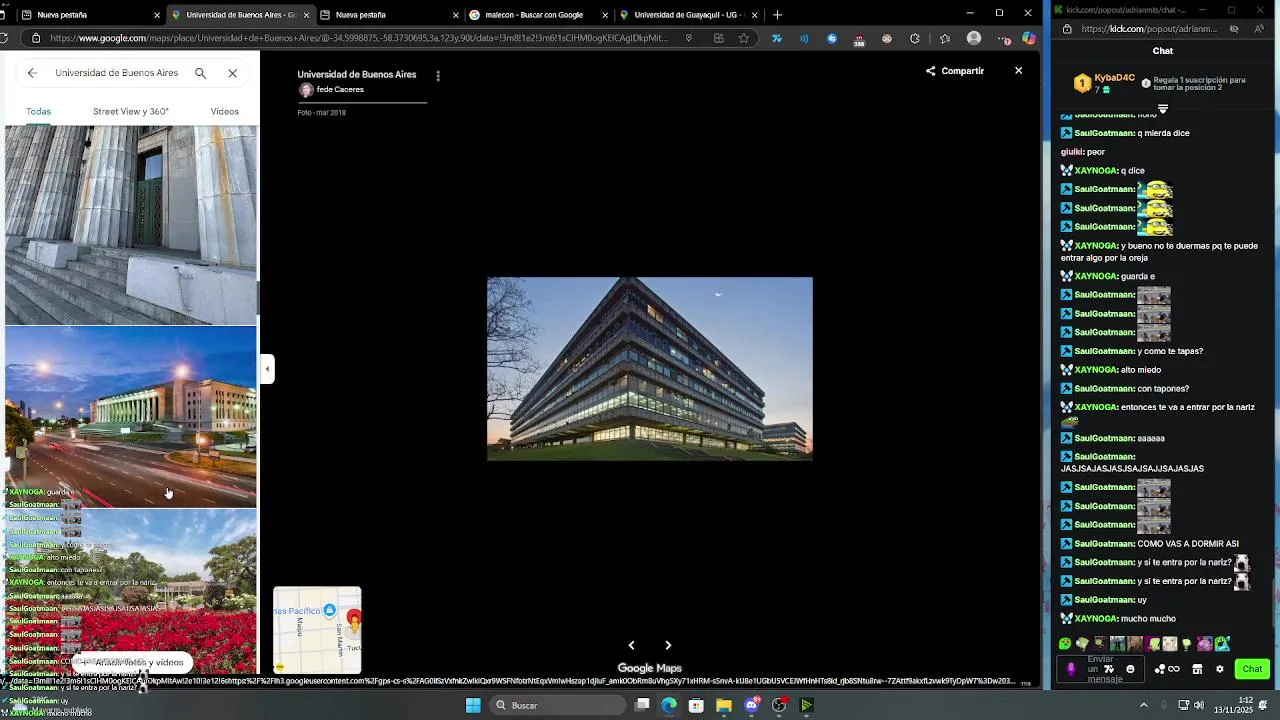Click the Chat send button in Kick
Screen dimensions: 1280x720
point(1252,669)
